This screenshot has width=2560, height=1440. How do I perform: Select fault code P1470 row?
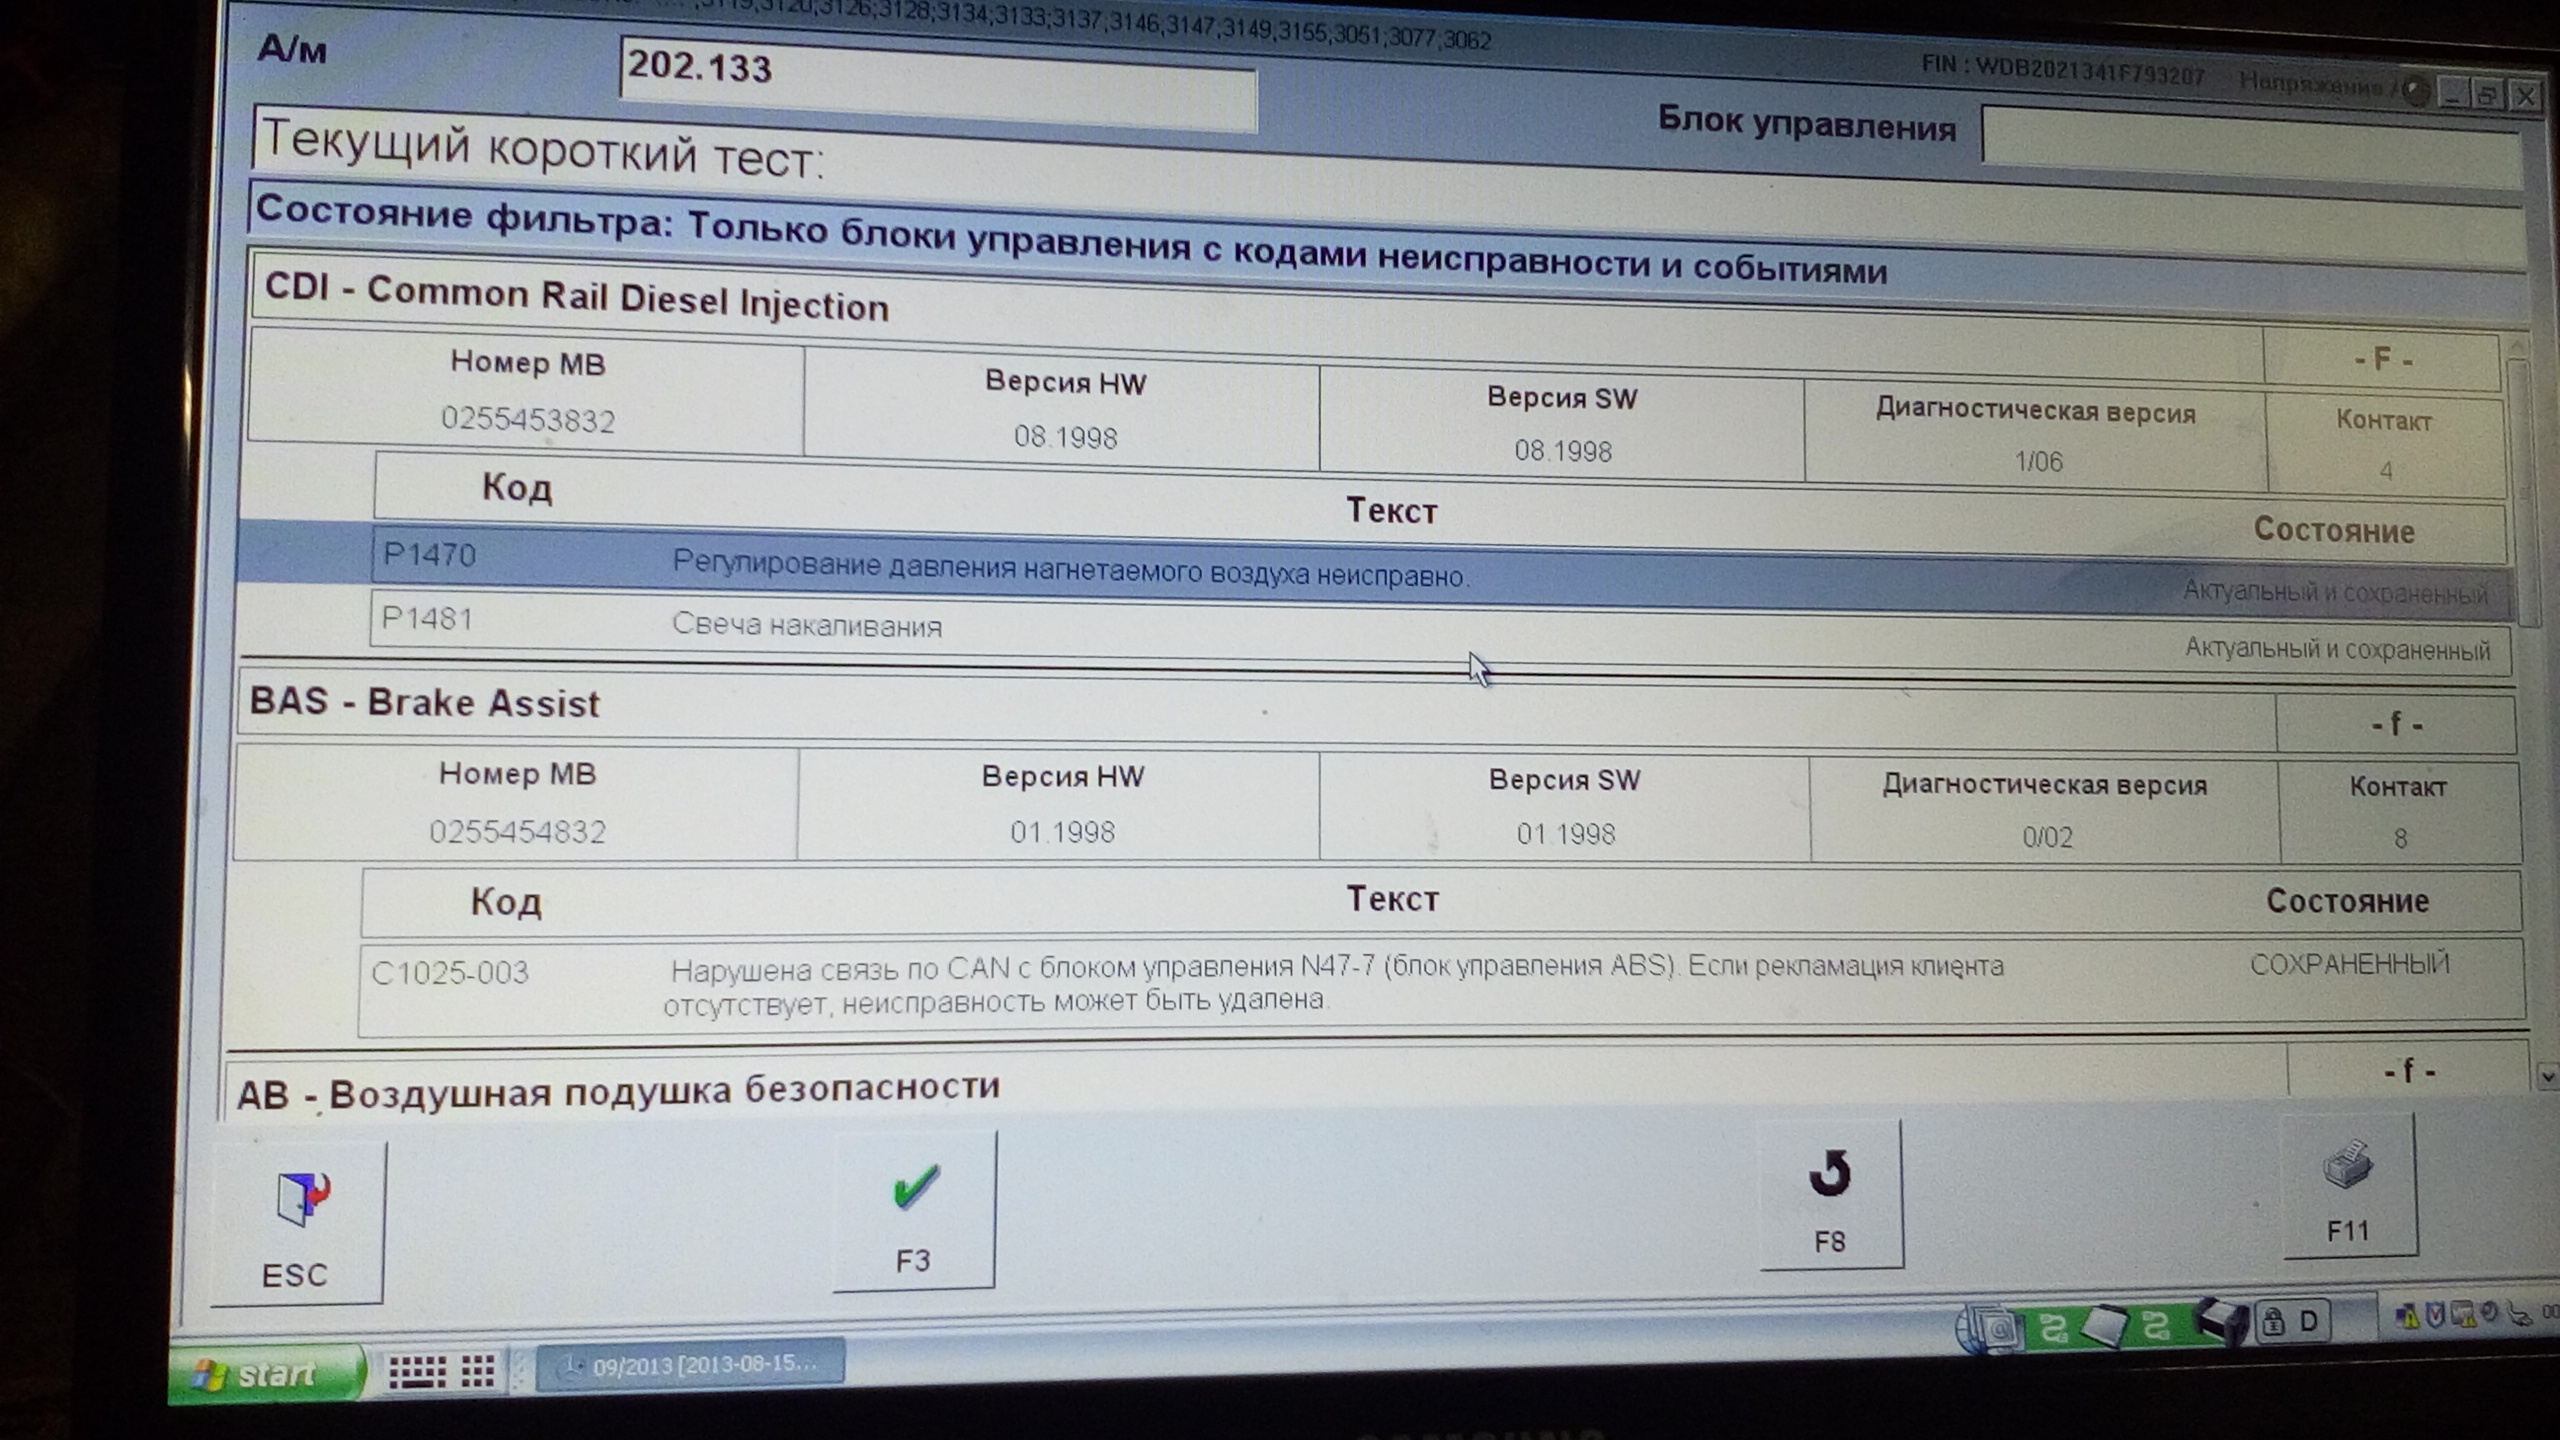coord(1070,572)
